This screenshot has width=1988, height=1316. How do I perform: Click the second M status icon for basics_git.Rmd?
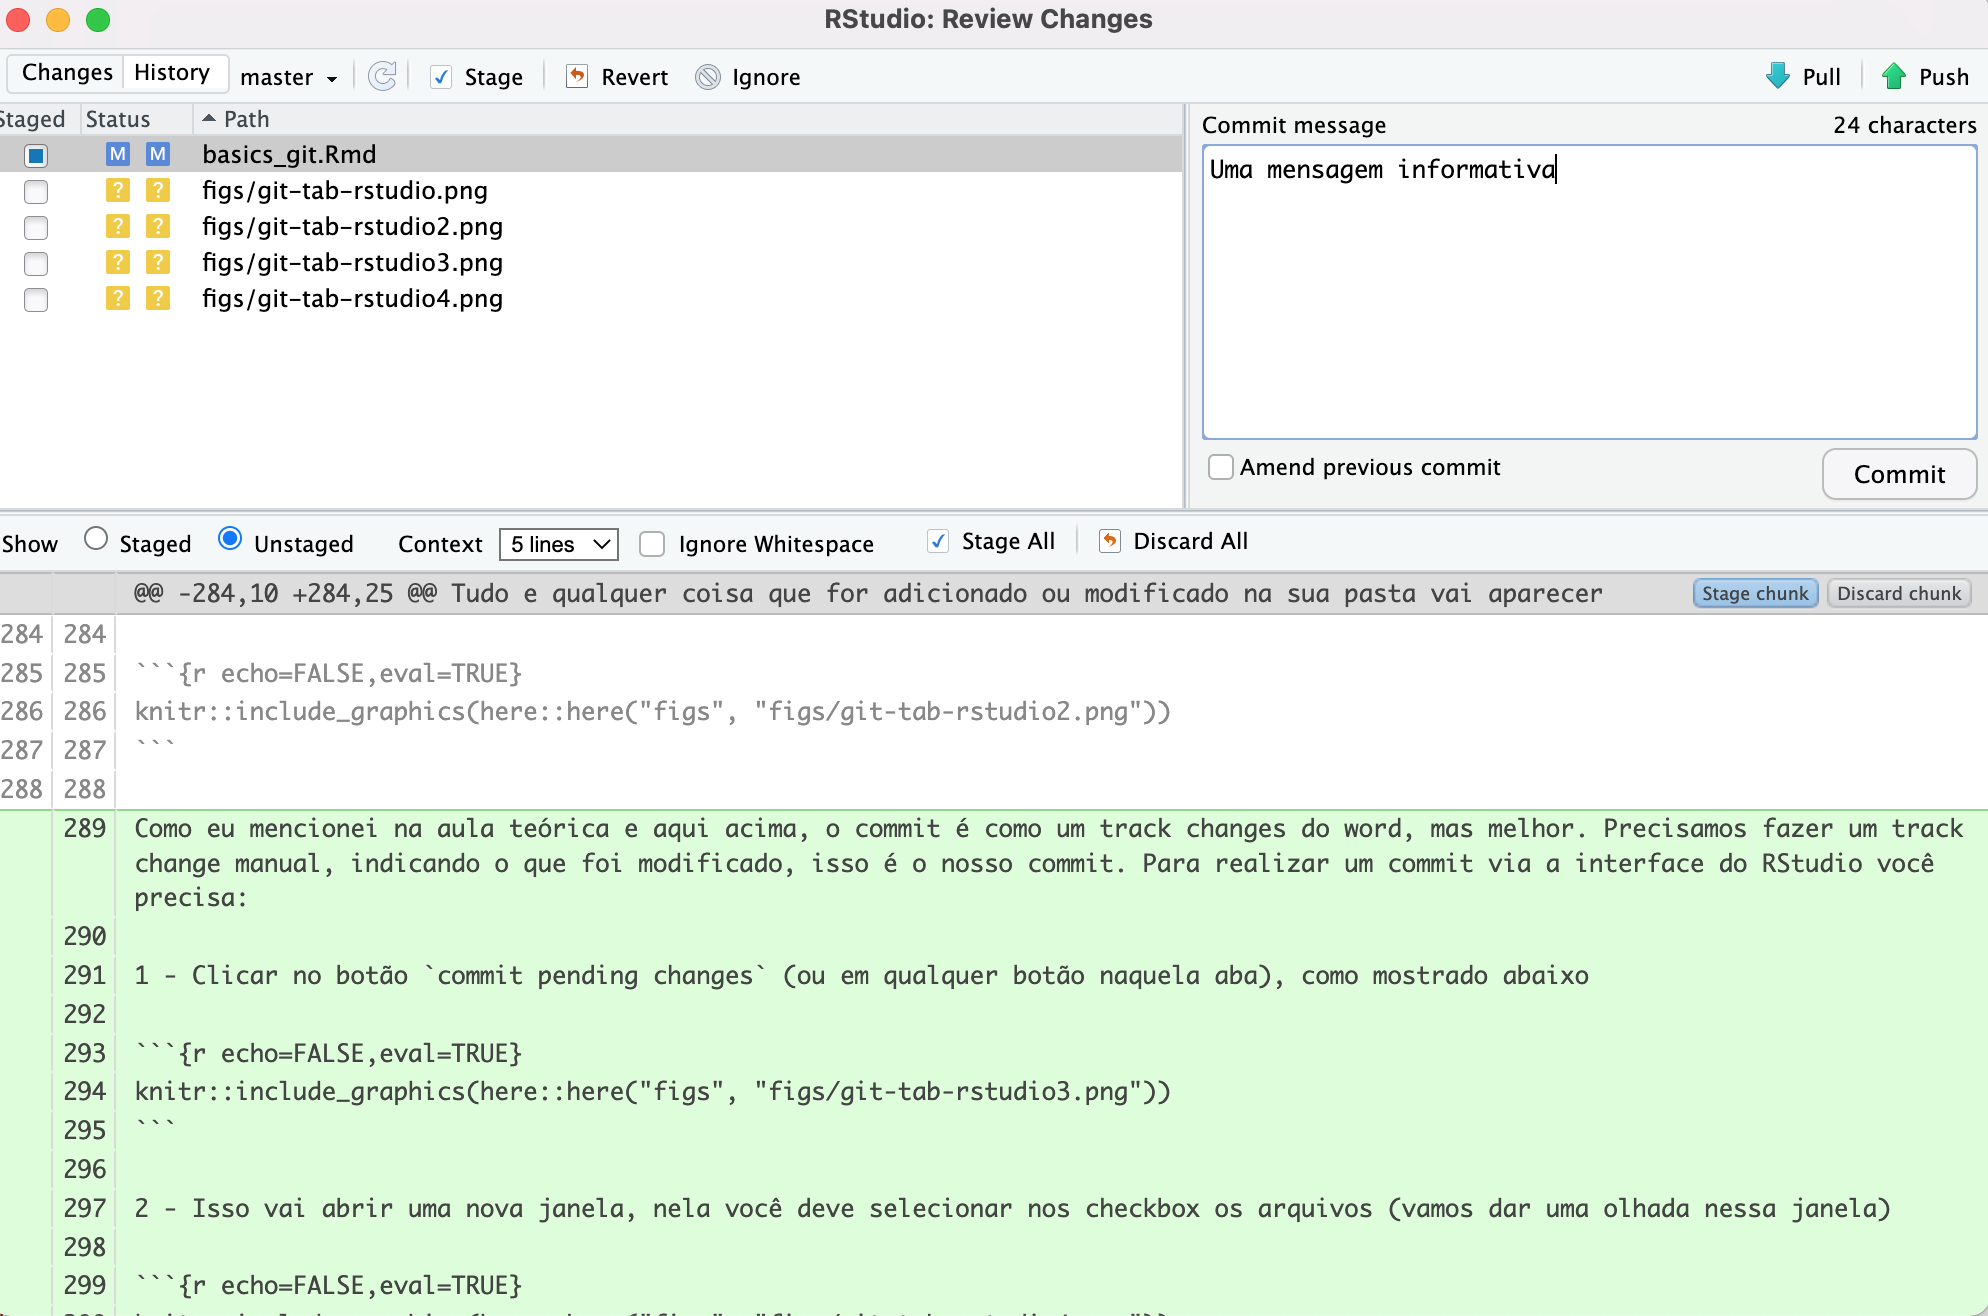pyautogui.click(x=158, y=154)
